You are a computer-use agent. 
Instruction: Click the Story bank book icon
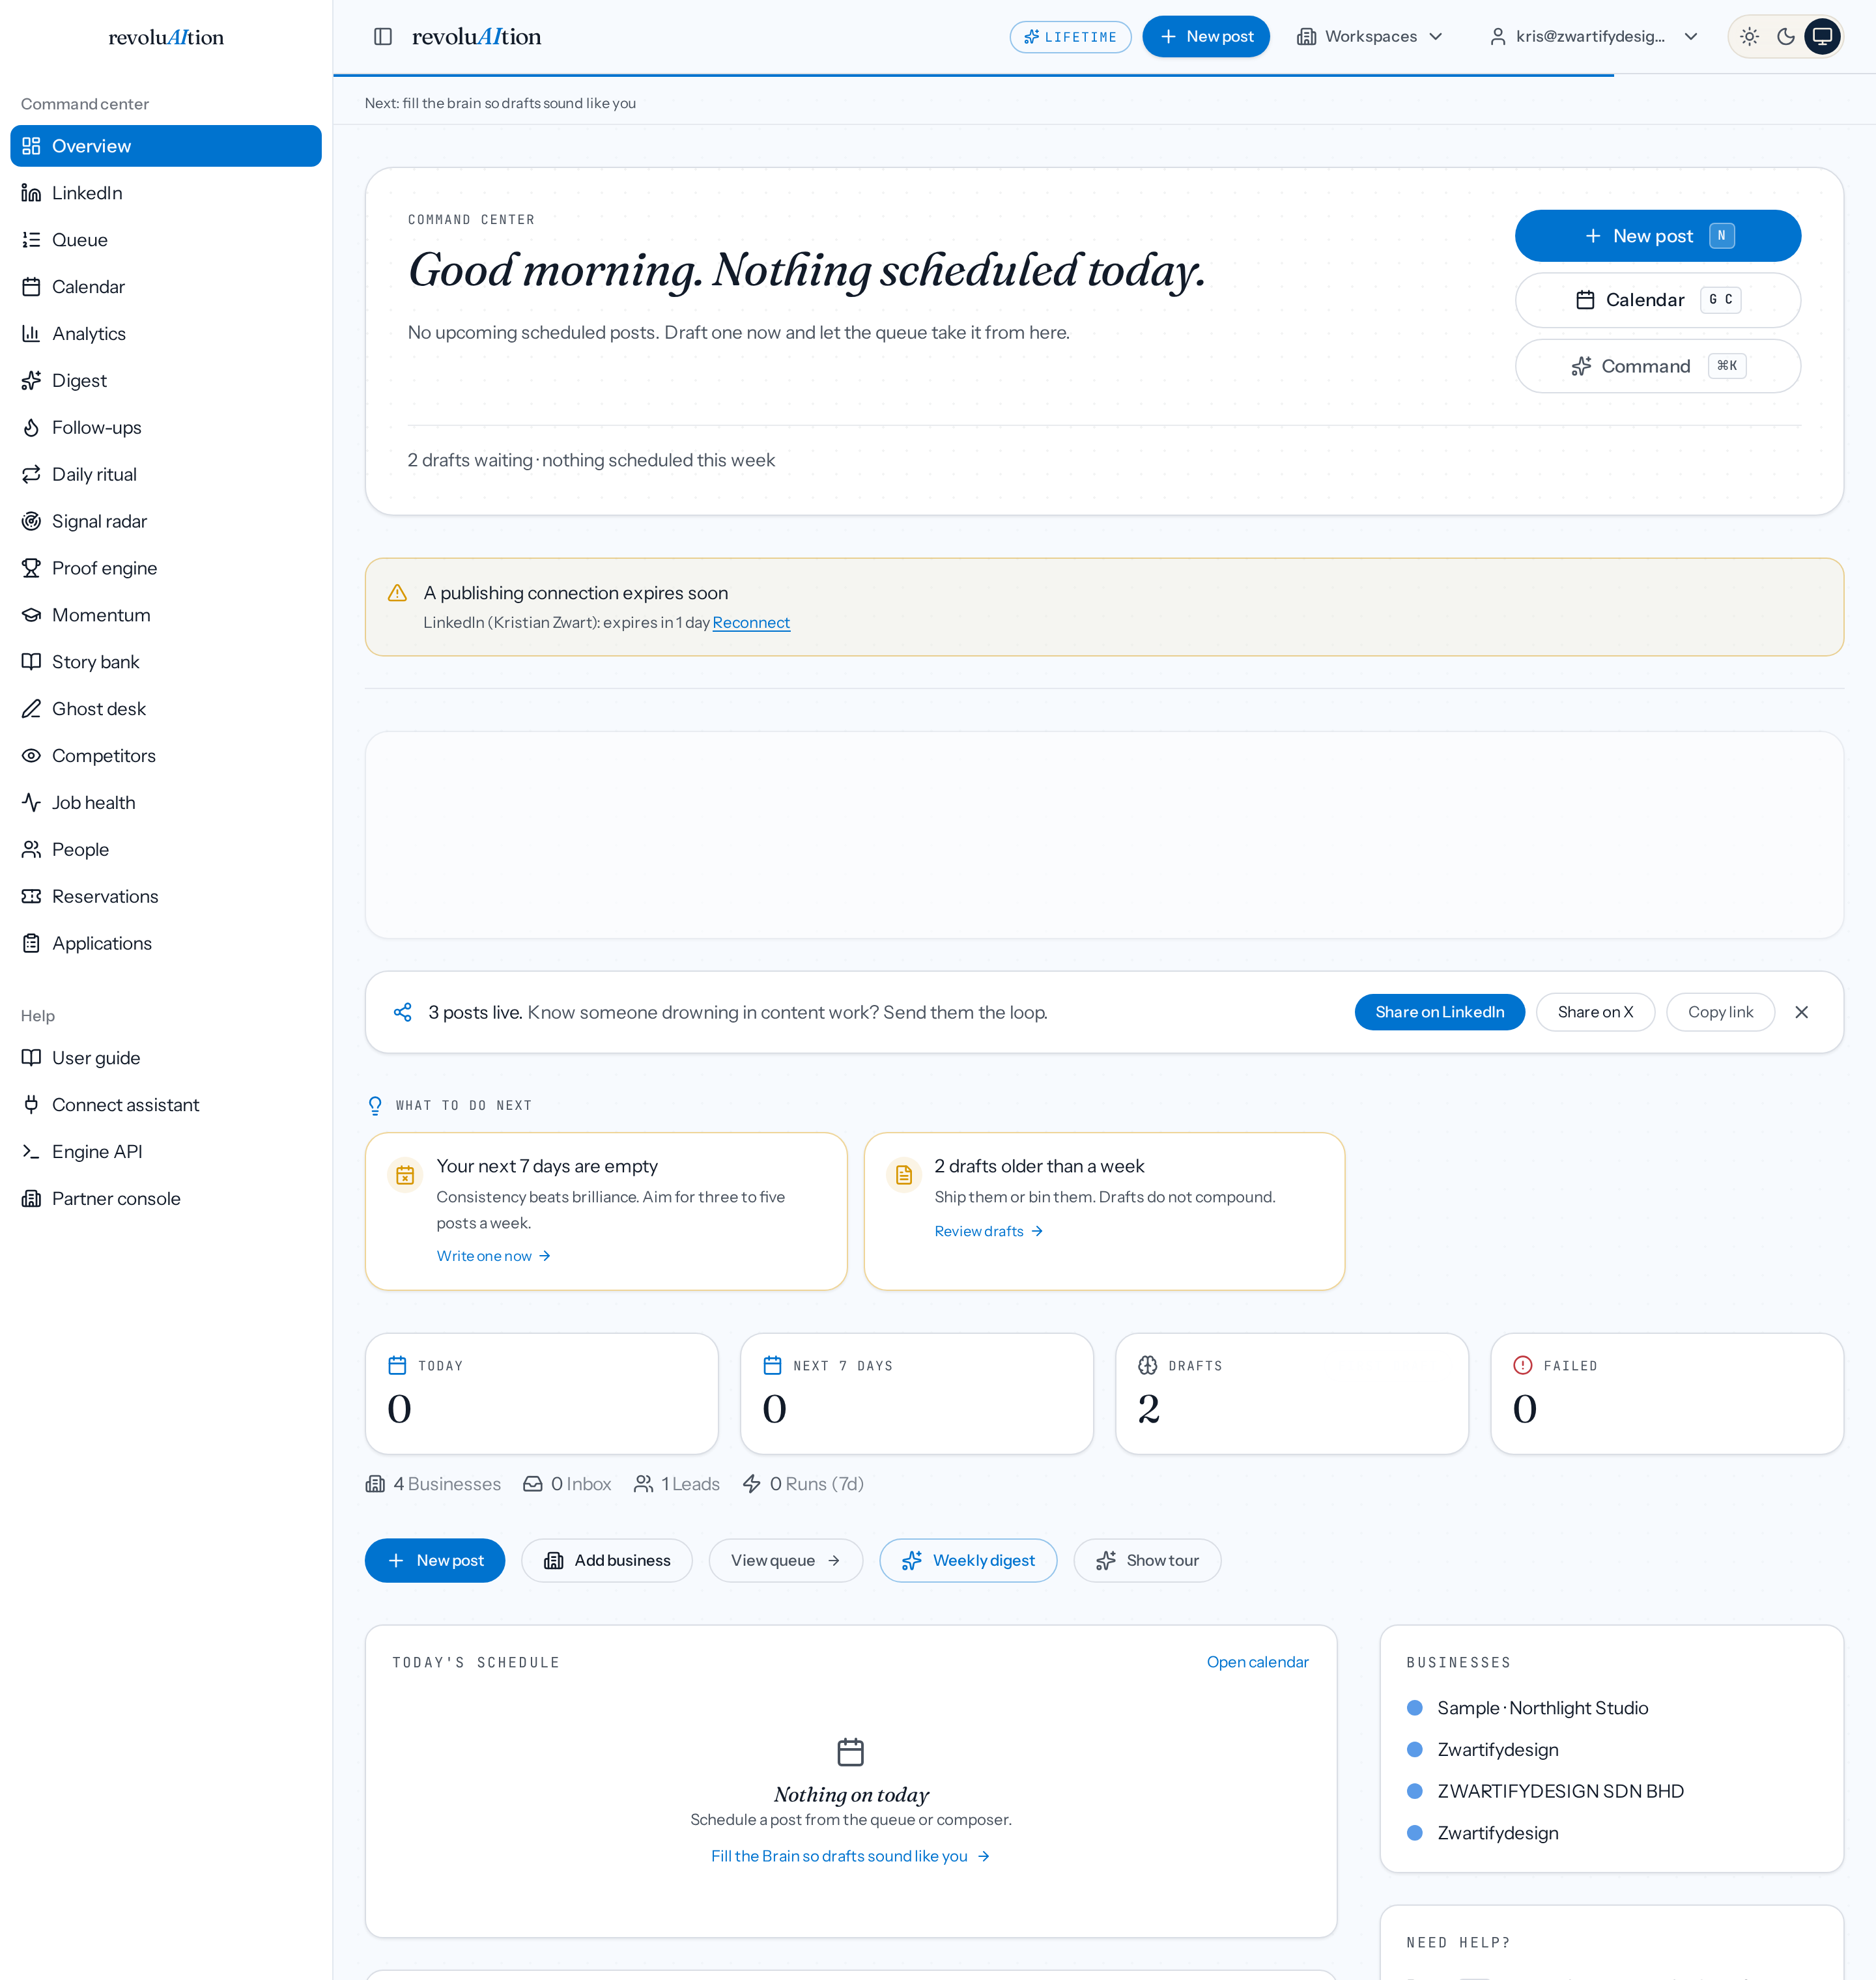(32, 662)
